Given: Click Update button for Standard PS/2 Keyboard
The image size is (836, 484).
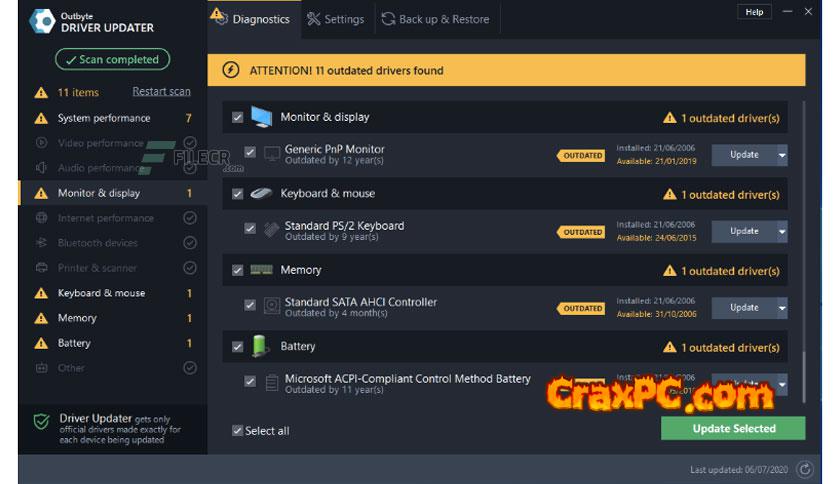Looking at the screenshot, I should click(744, 231).
